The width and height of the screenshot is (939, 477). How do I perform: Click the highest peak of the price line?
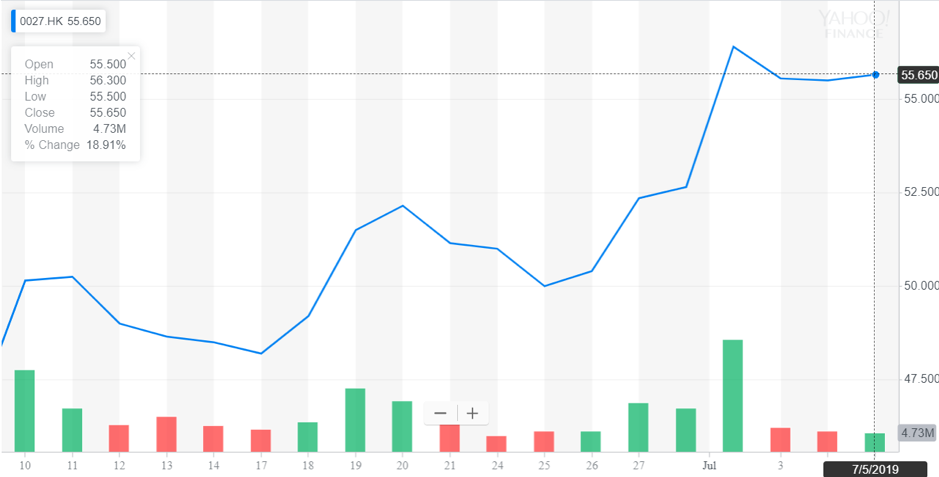(733, 47)
